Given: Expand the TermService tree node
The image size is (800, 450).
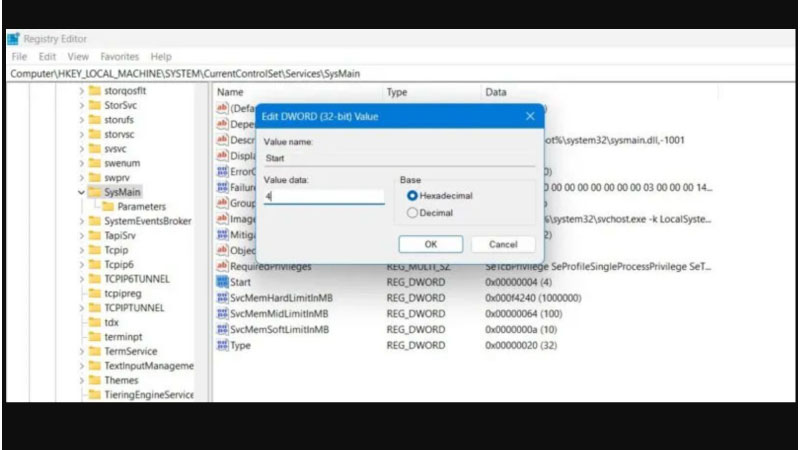Looking at the screenshot, I should tap(82, 352).
